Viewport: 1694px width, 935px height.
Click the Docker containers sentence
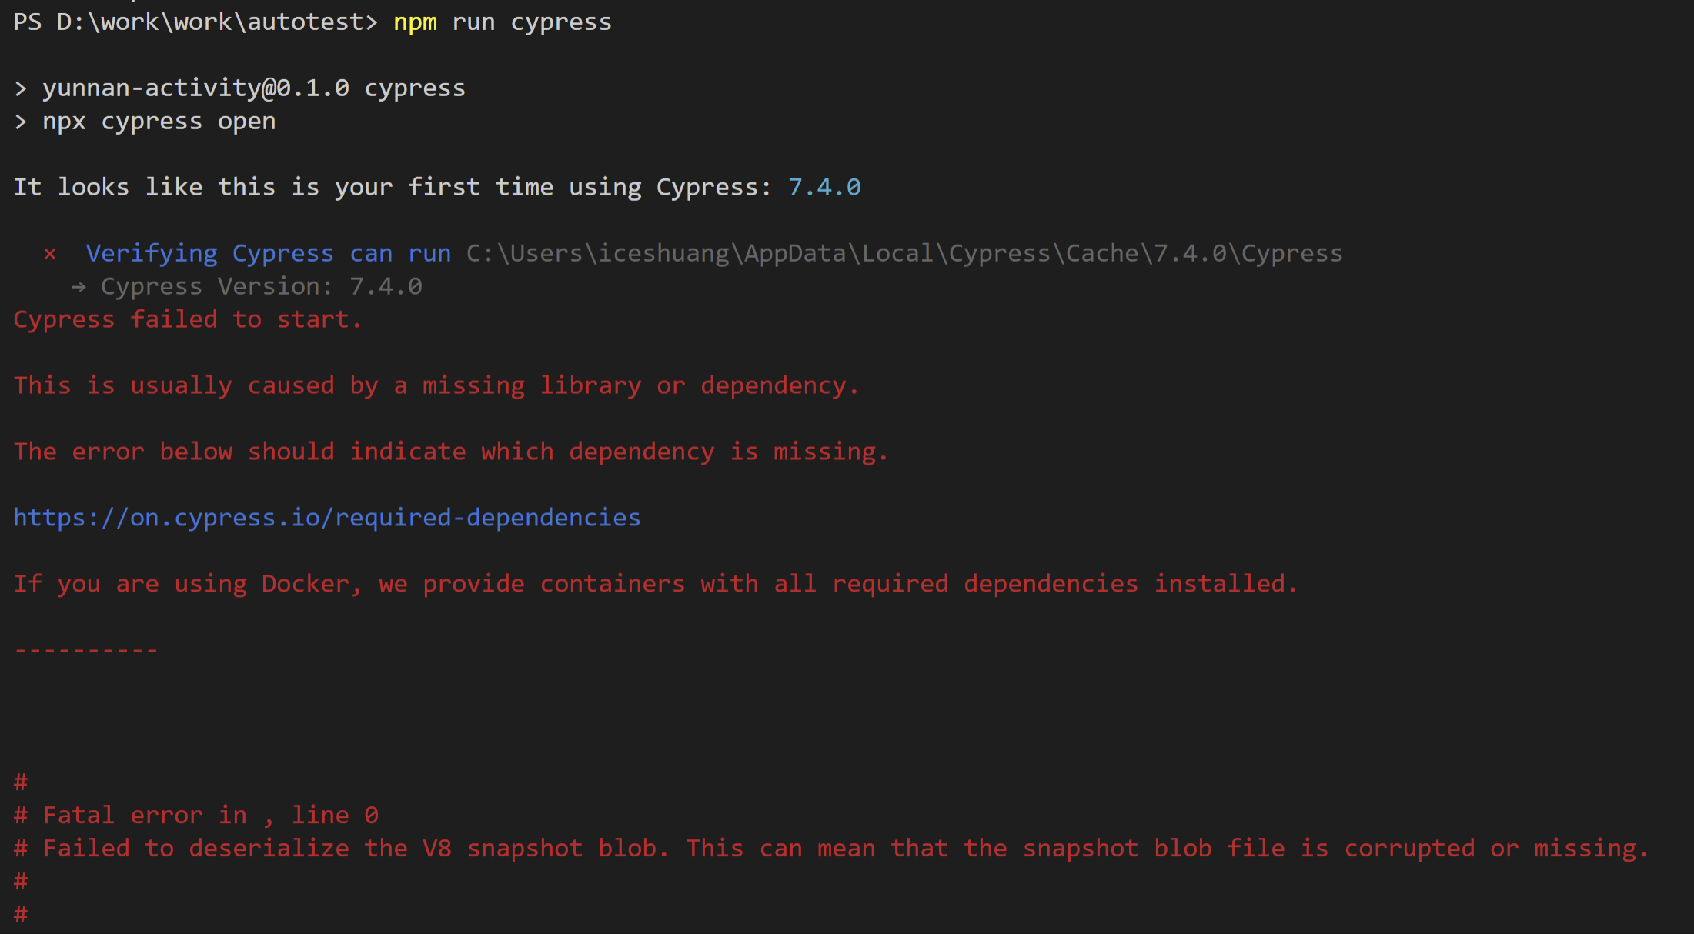pyautogui.click(x=656, y=584)
